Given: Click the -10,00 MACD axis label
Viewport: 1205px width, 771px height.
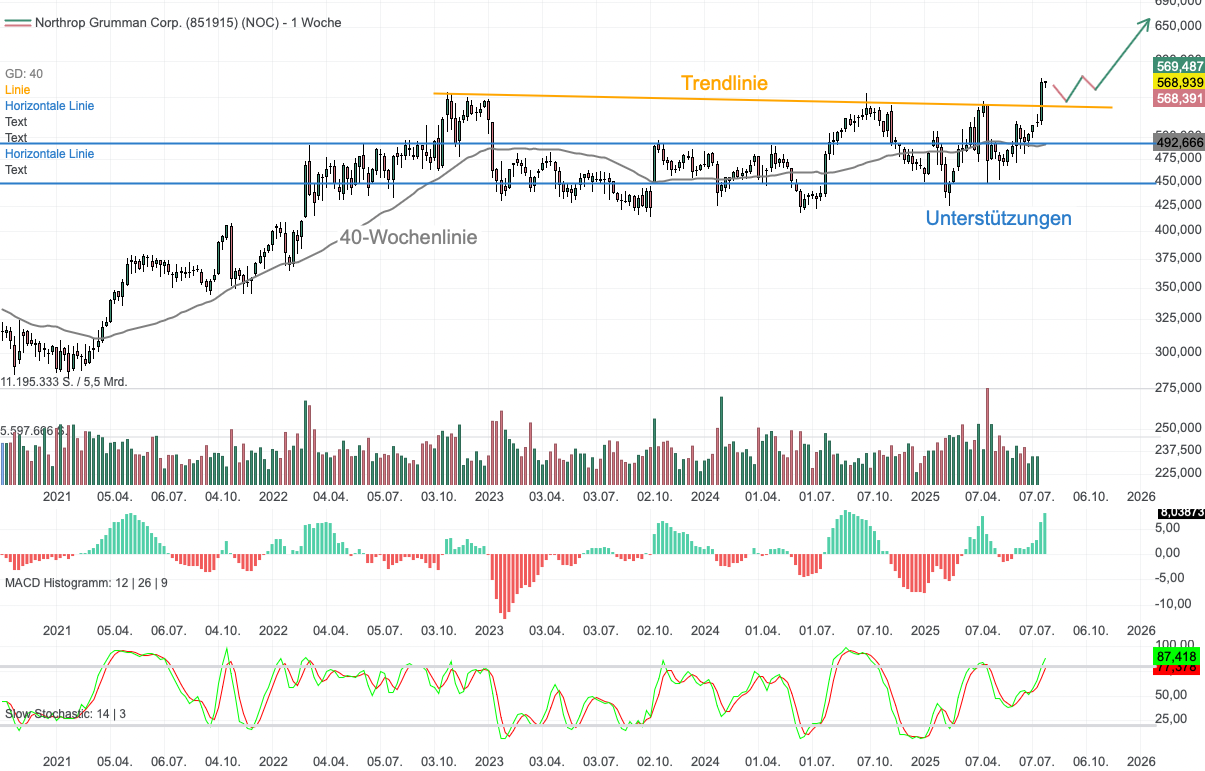Looking at the screenshot, I should (x=1174, y=604).
